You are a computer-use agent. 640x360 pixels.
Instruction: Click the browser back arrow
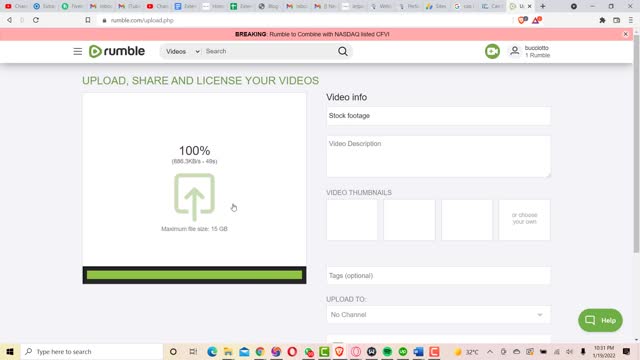coord(9,20)
